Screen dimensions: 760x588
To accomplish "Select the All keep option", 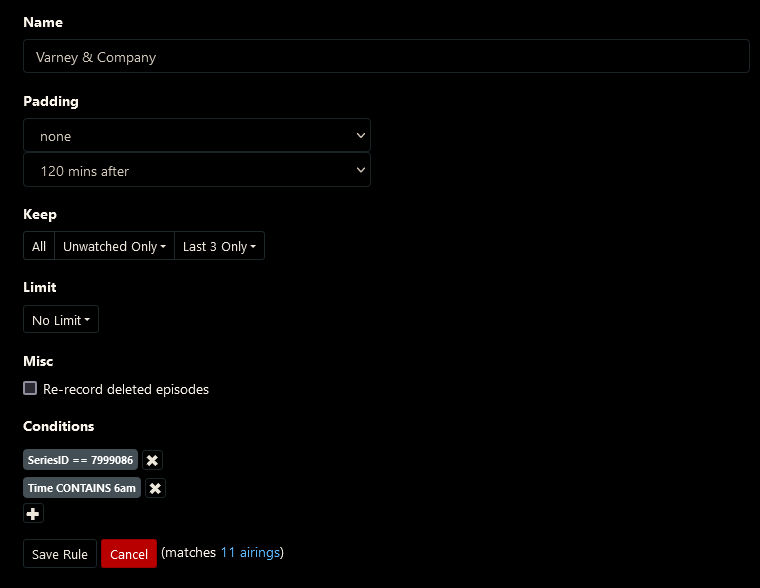I will (x=39, y=246).
